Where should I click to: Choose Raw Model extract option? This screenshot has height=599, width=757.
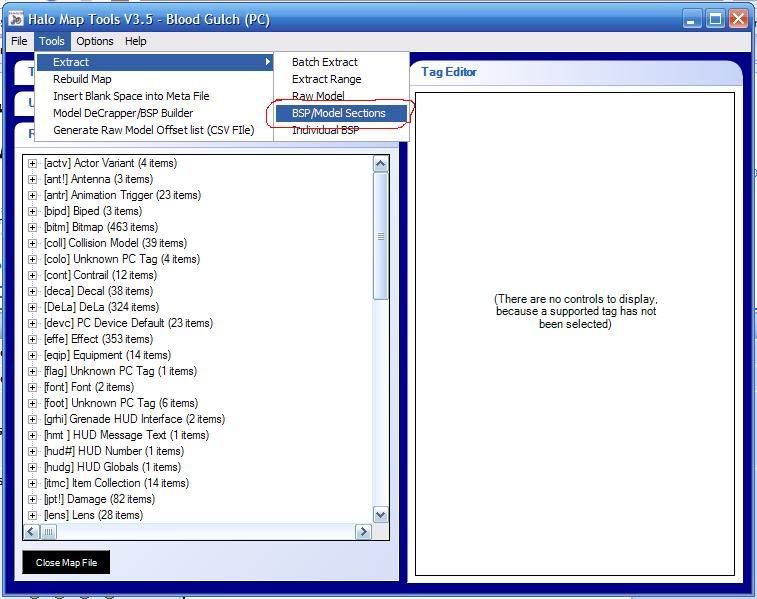tap(341, 96)
